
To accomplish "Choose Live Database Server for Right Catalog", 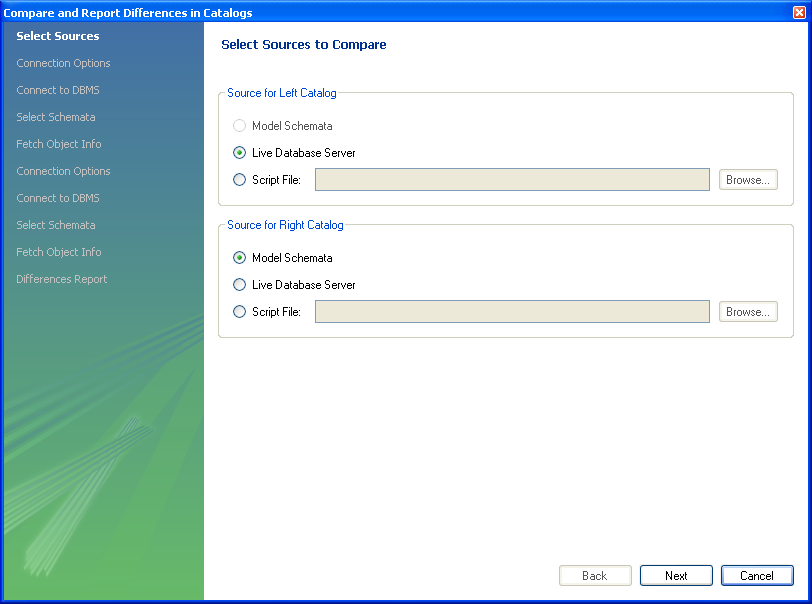I will tap(239, 285).
